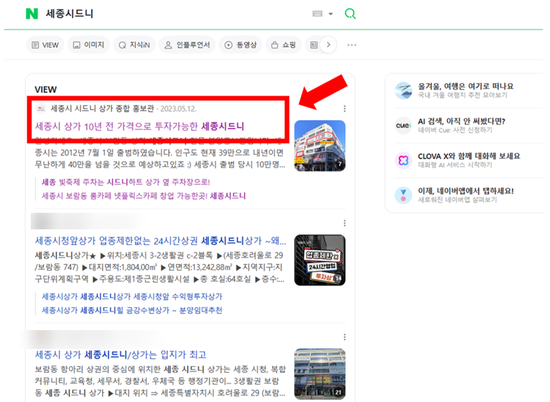Image resolution: width=550 pixels, height=402 pixels.
Task: Open the on-screen keyboard icon
Action: [x=317, y=14]
